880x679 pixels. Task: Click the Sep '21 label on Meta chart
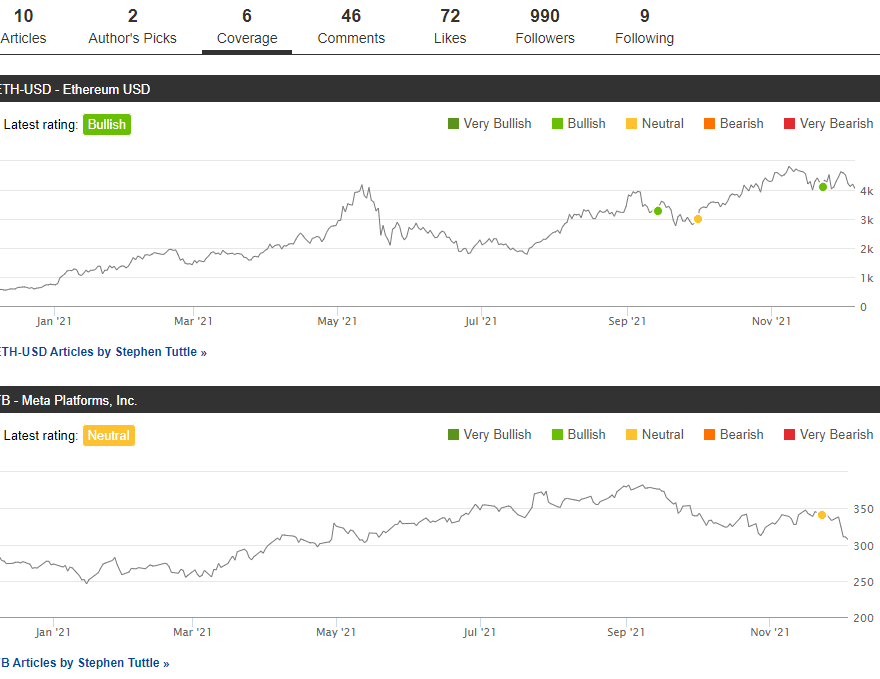pyautogui.click(x=626, y=632)
